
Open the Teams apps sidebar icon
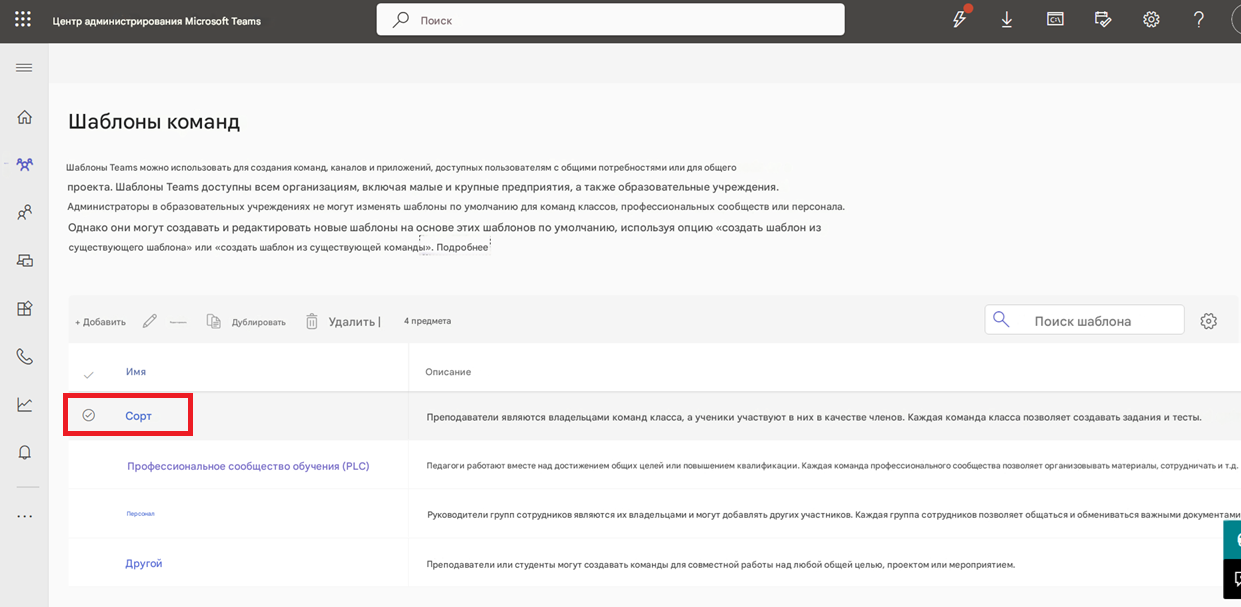[25, 308]
